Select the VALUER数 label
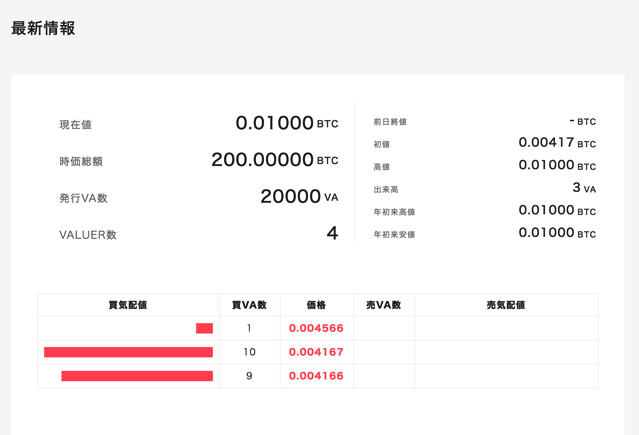Screen dimensions: 639x435 pyautogui.click(x=88, y=235)
